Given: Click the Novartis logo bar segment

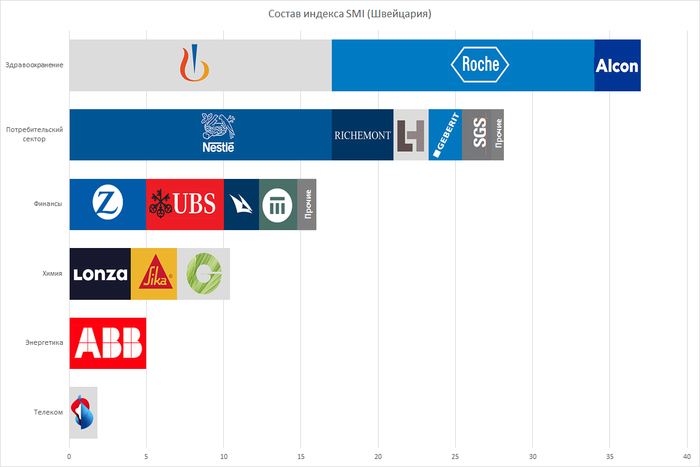Looking at the screenshot, I should click(200, 65).
